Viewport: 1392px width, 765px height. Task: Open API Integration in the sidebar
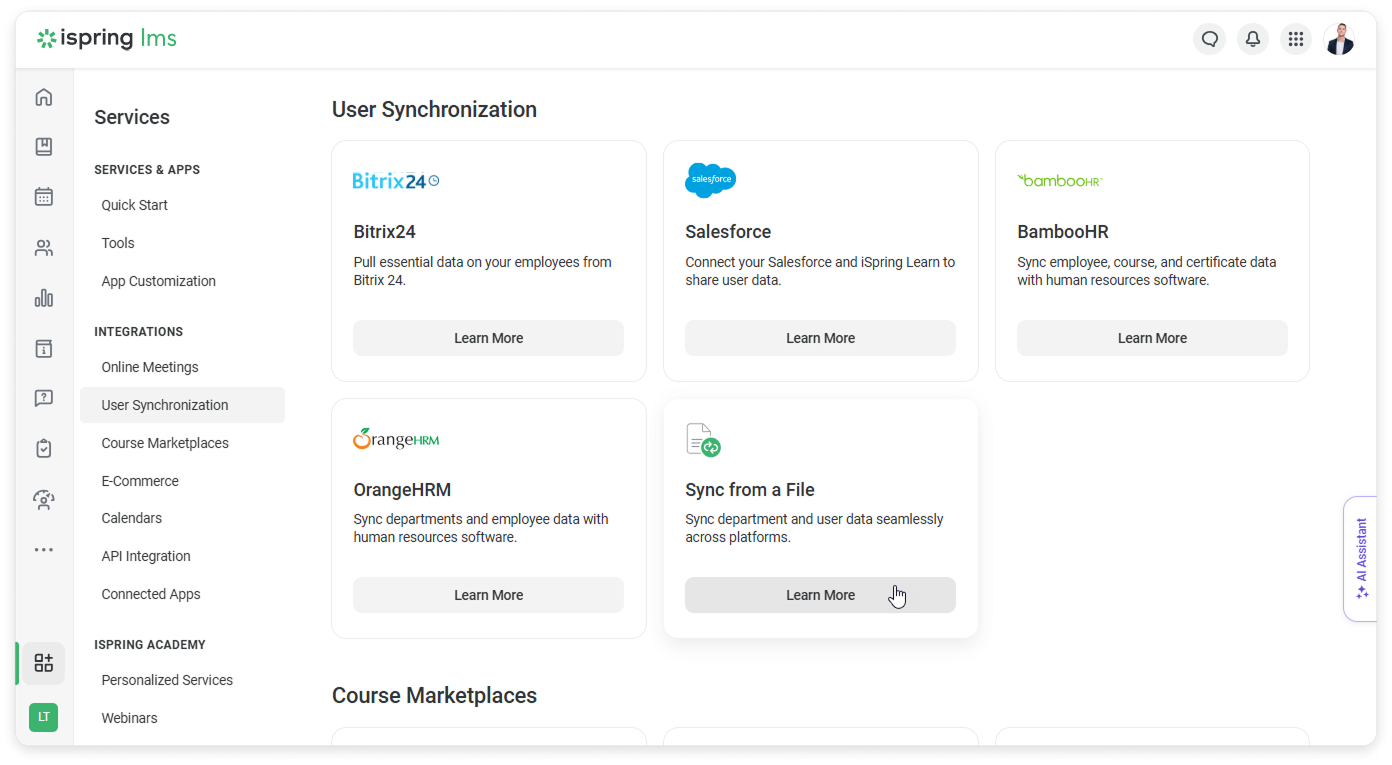point(146,556)
